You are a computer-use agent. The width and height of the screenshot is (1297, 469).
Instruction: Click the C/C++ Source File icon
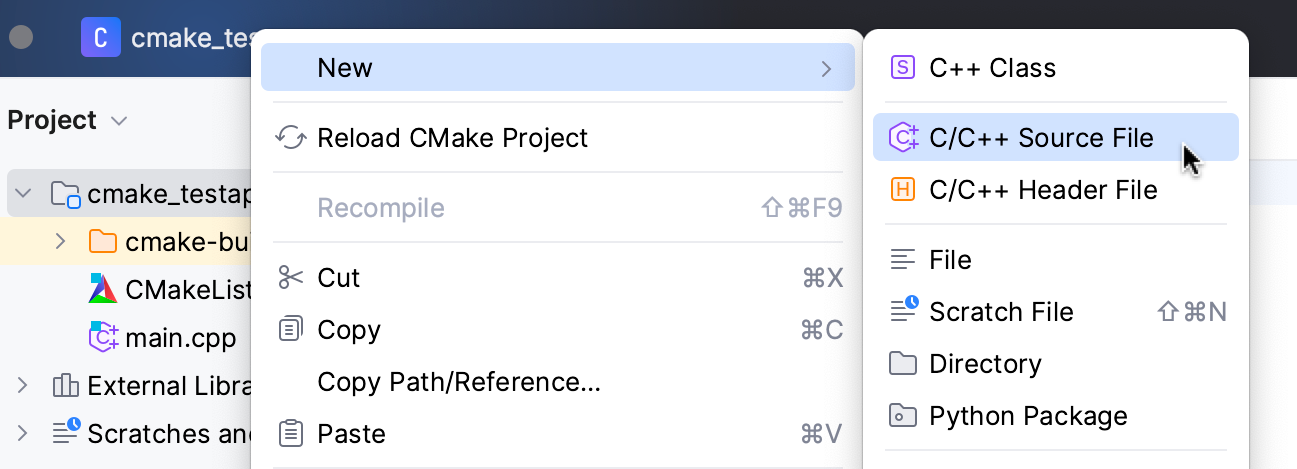tap(903, 138)
